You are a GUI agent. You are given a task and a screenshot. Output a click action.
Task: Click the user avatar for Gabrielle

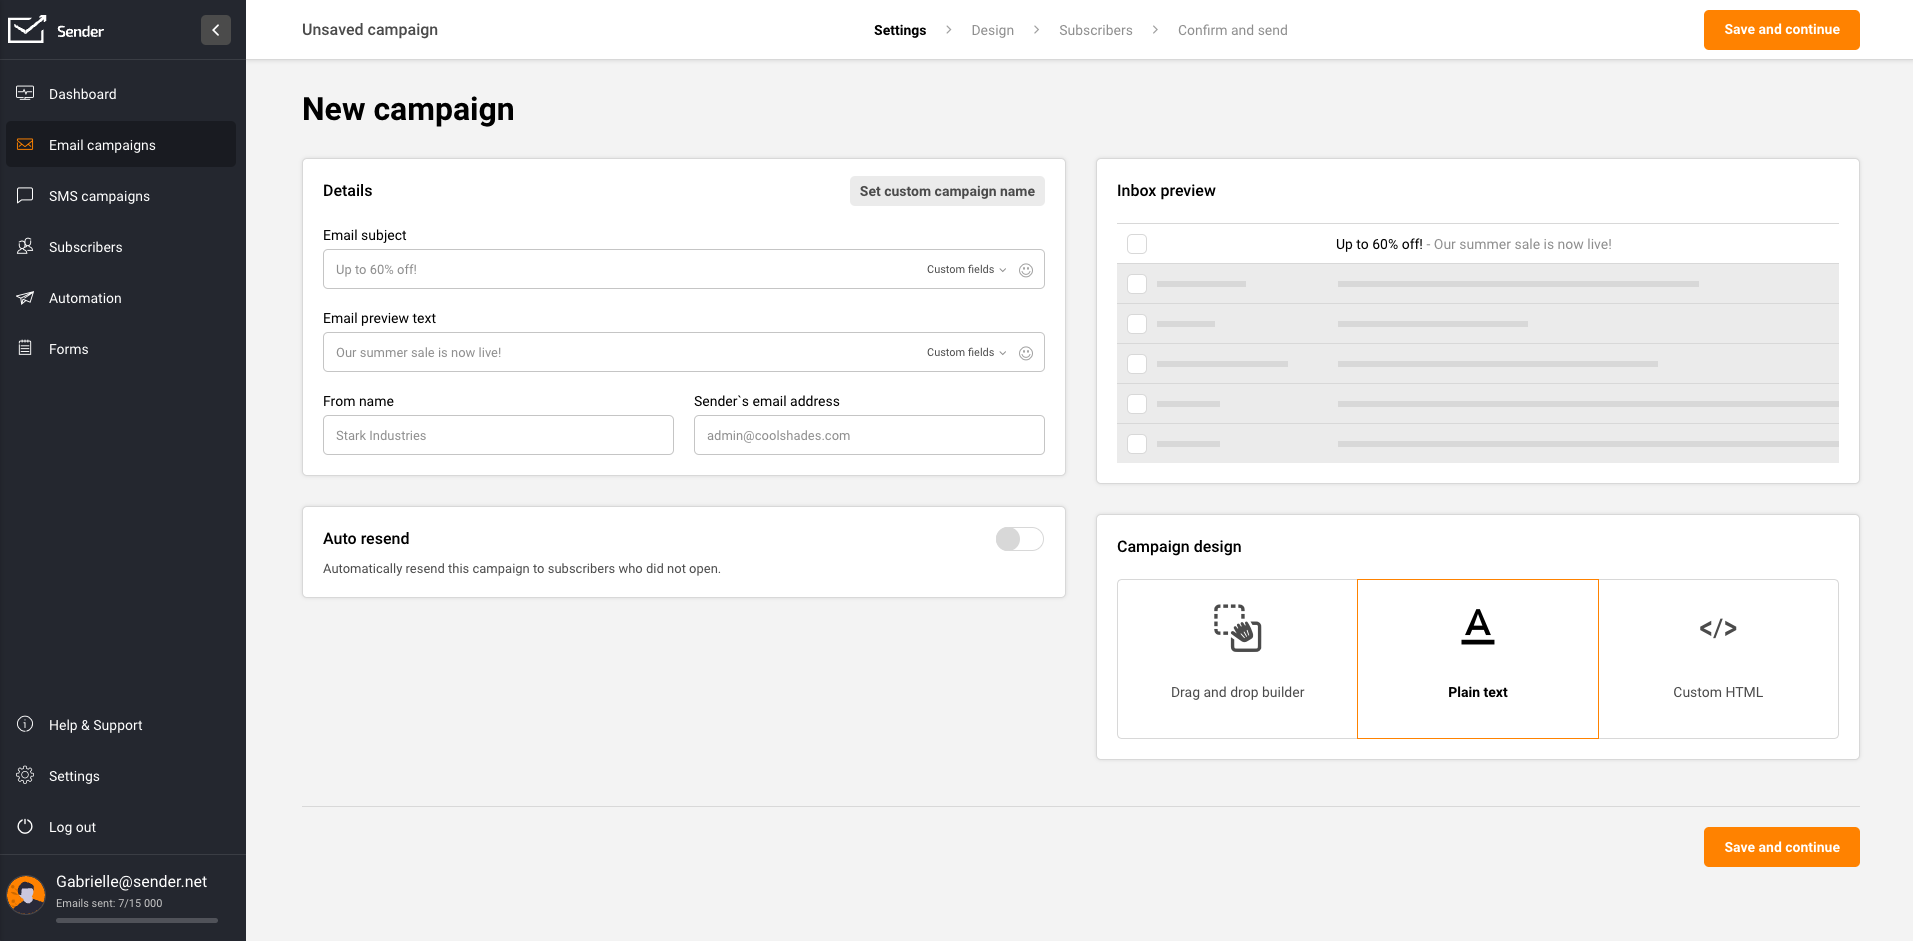pyautogui.click(x=26, y=893)
